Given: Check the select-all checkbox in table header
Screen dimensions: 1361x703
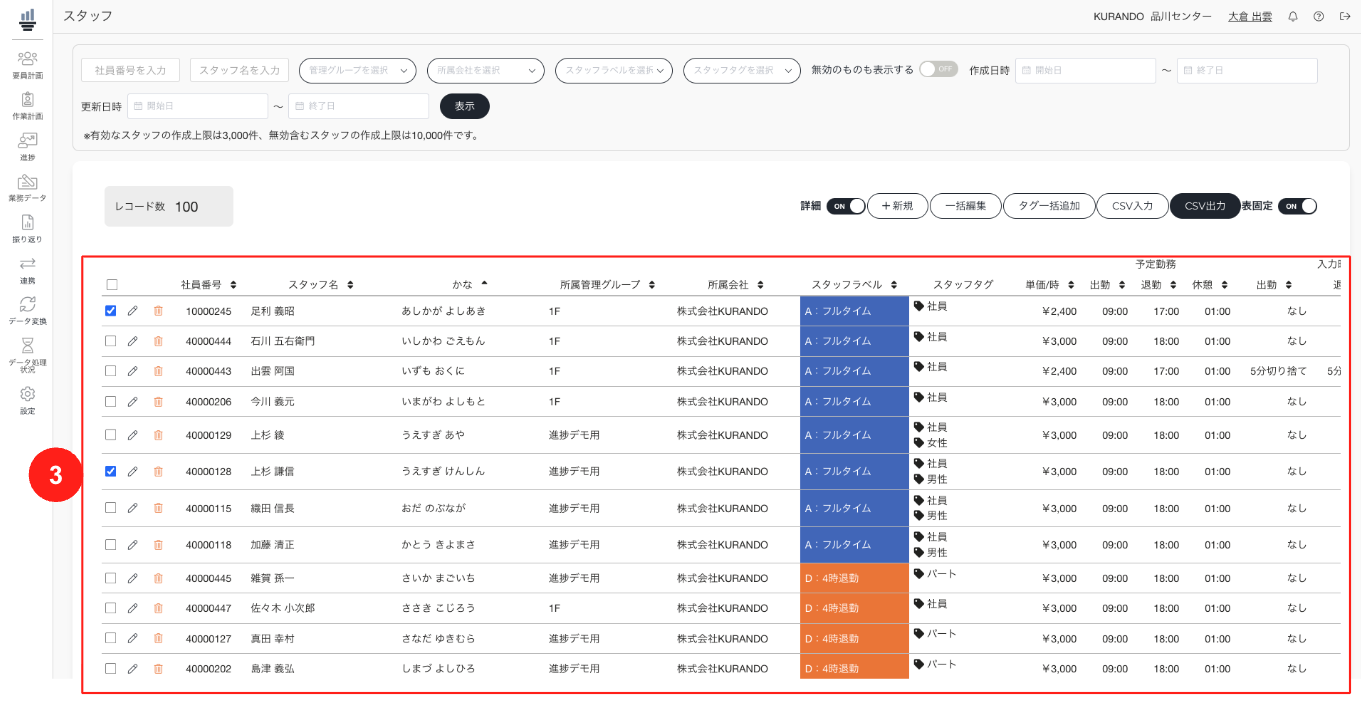Looking at the screenshot, I should pyautogui.click(x=112, y=285).
